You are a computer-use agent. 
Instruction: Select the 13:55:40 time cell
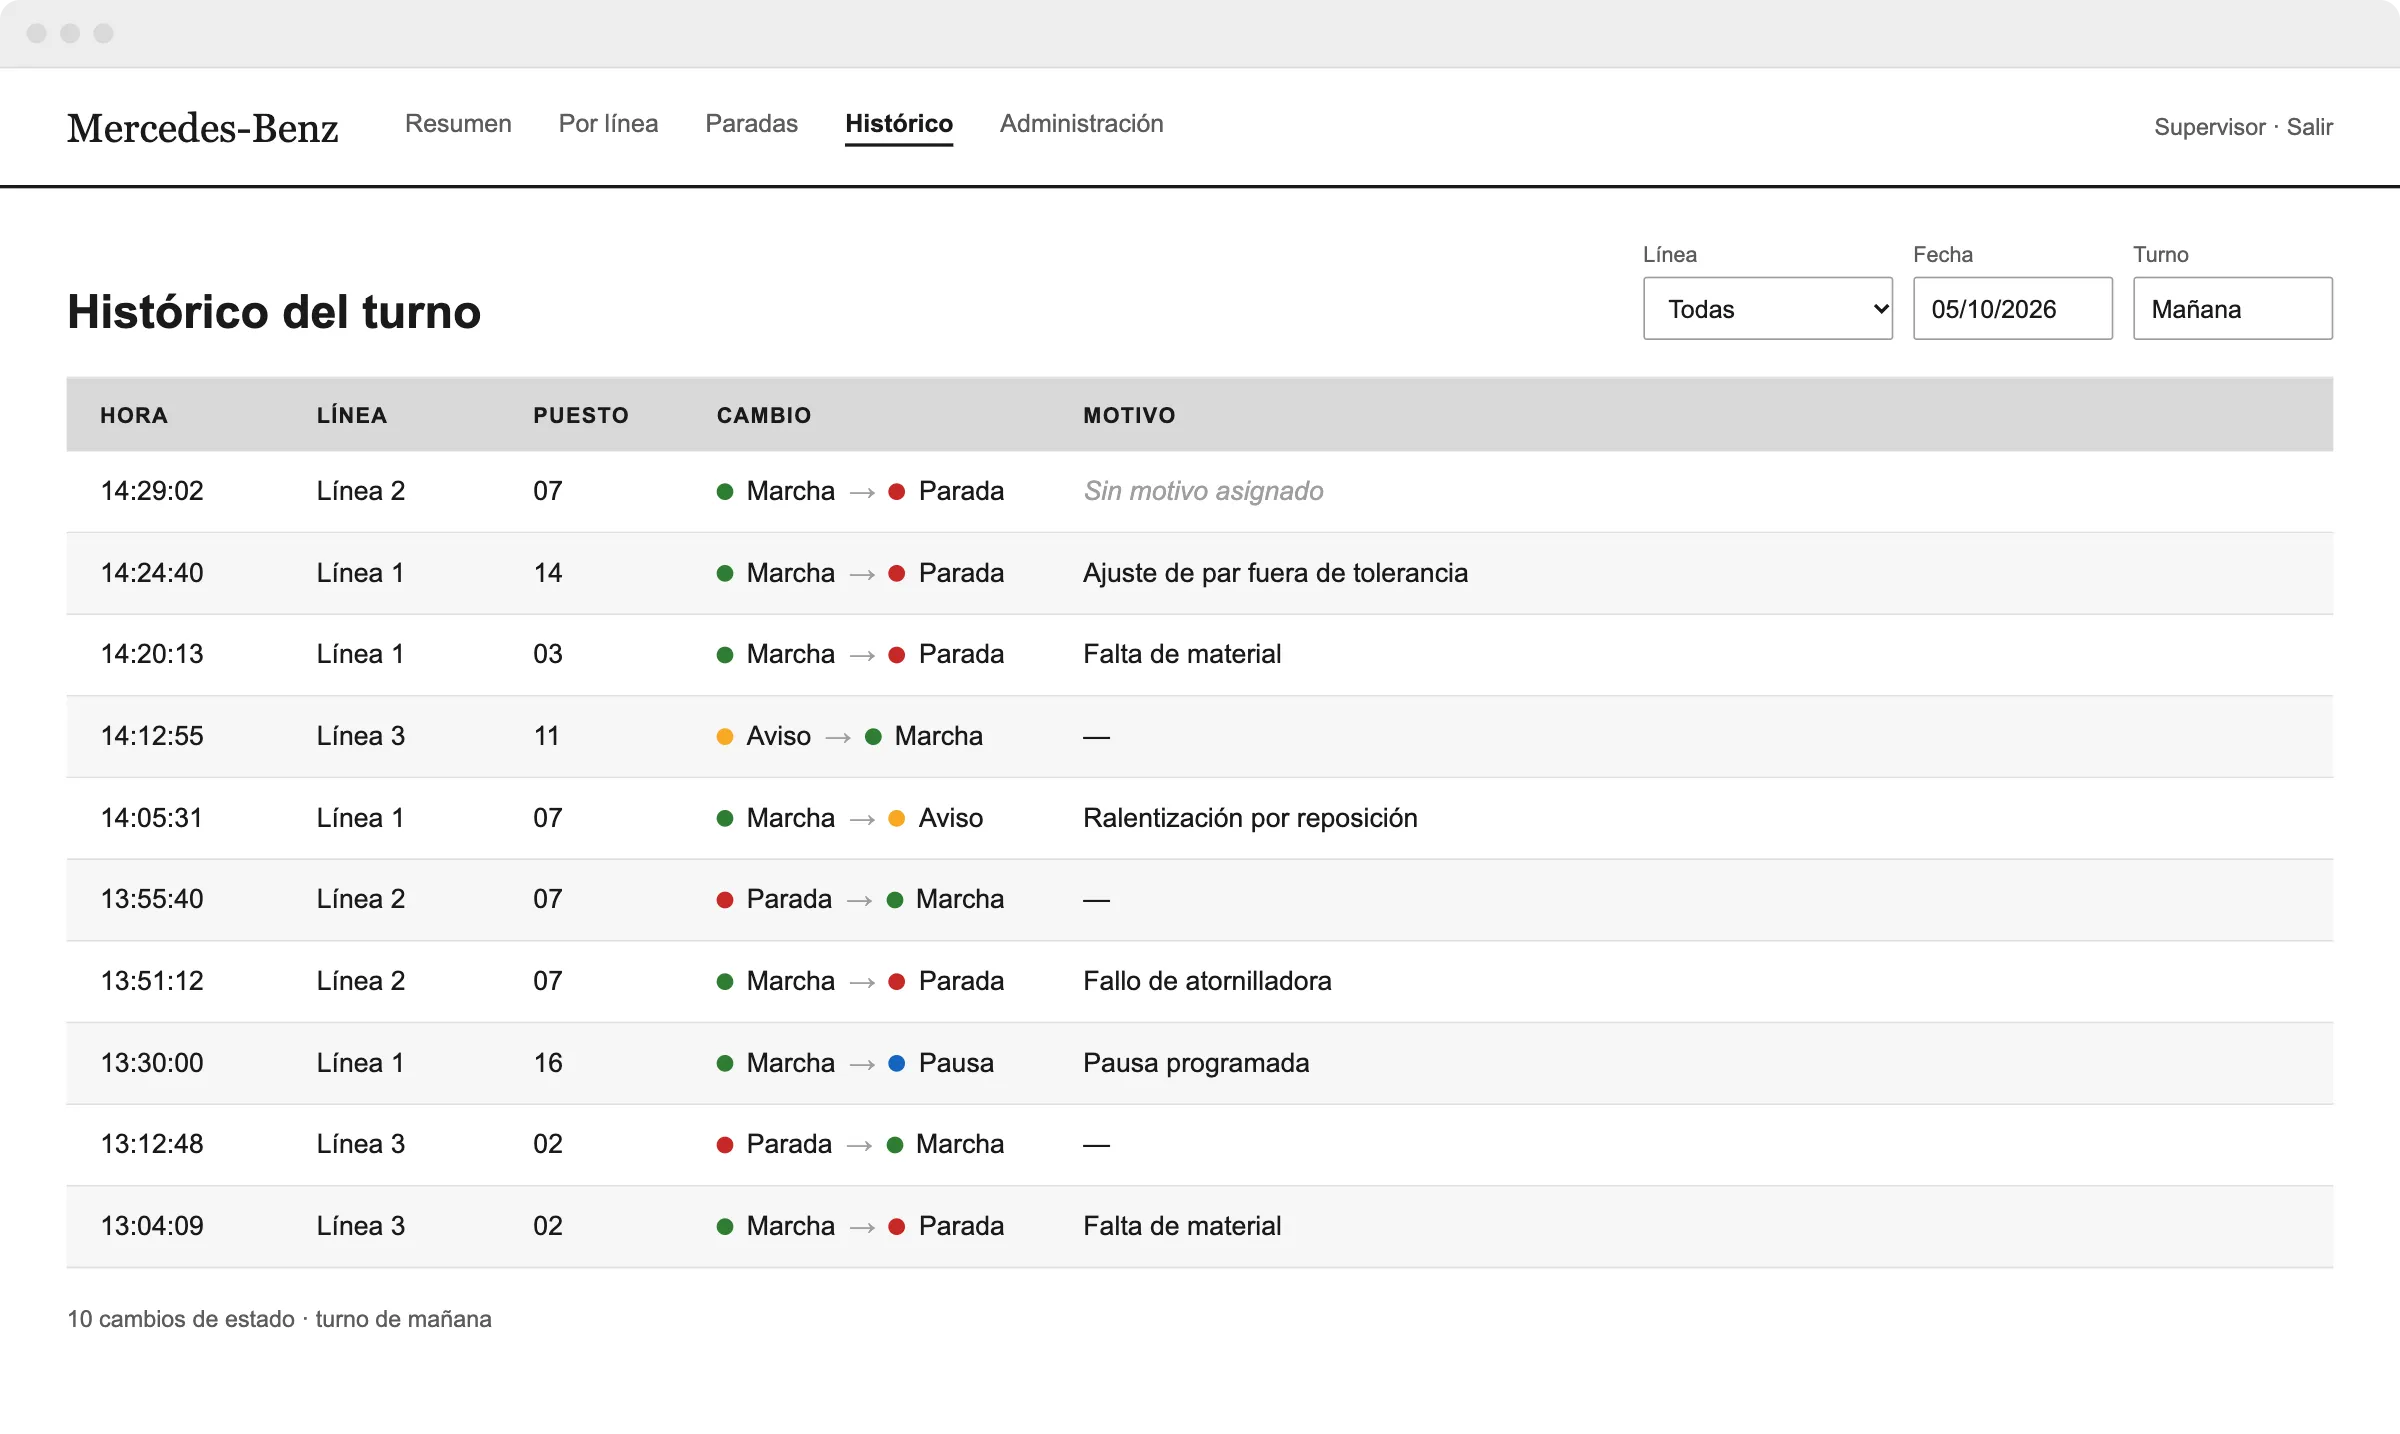coord(152,899)
